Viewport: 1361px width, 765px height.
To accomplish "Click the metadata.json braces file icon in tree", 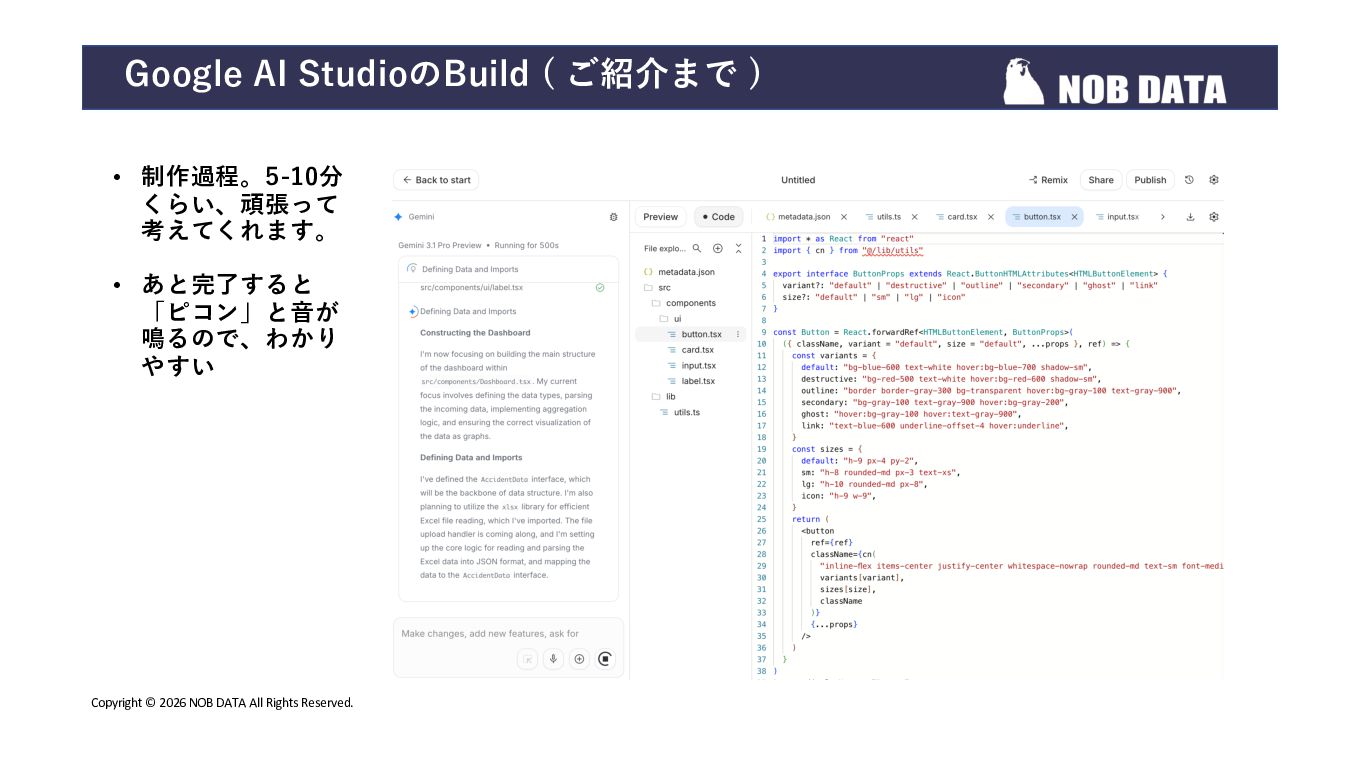I will point(648,272).
